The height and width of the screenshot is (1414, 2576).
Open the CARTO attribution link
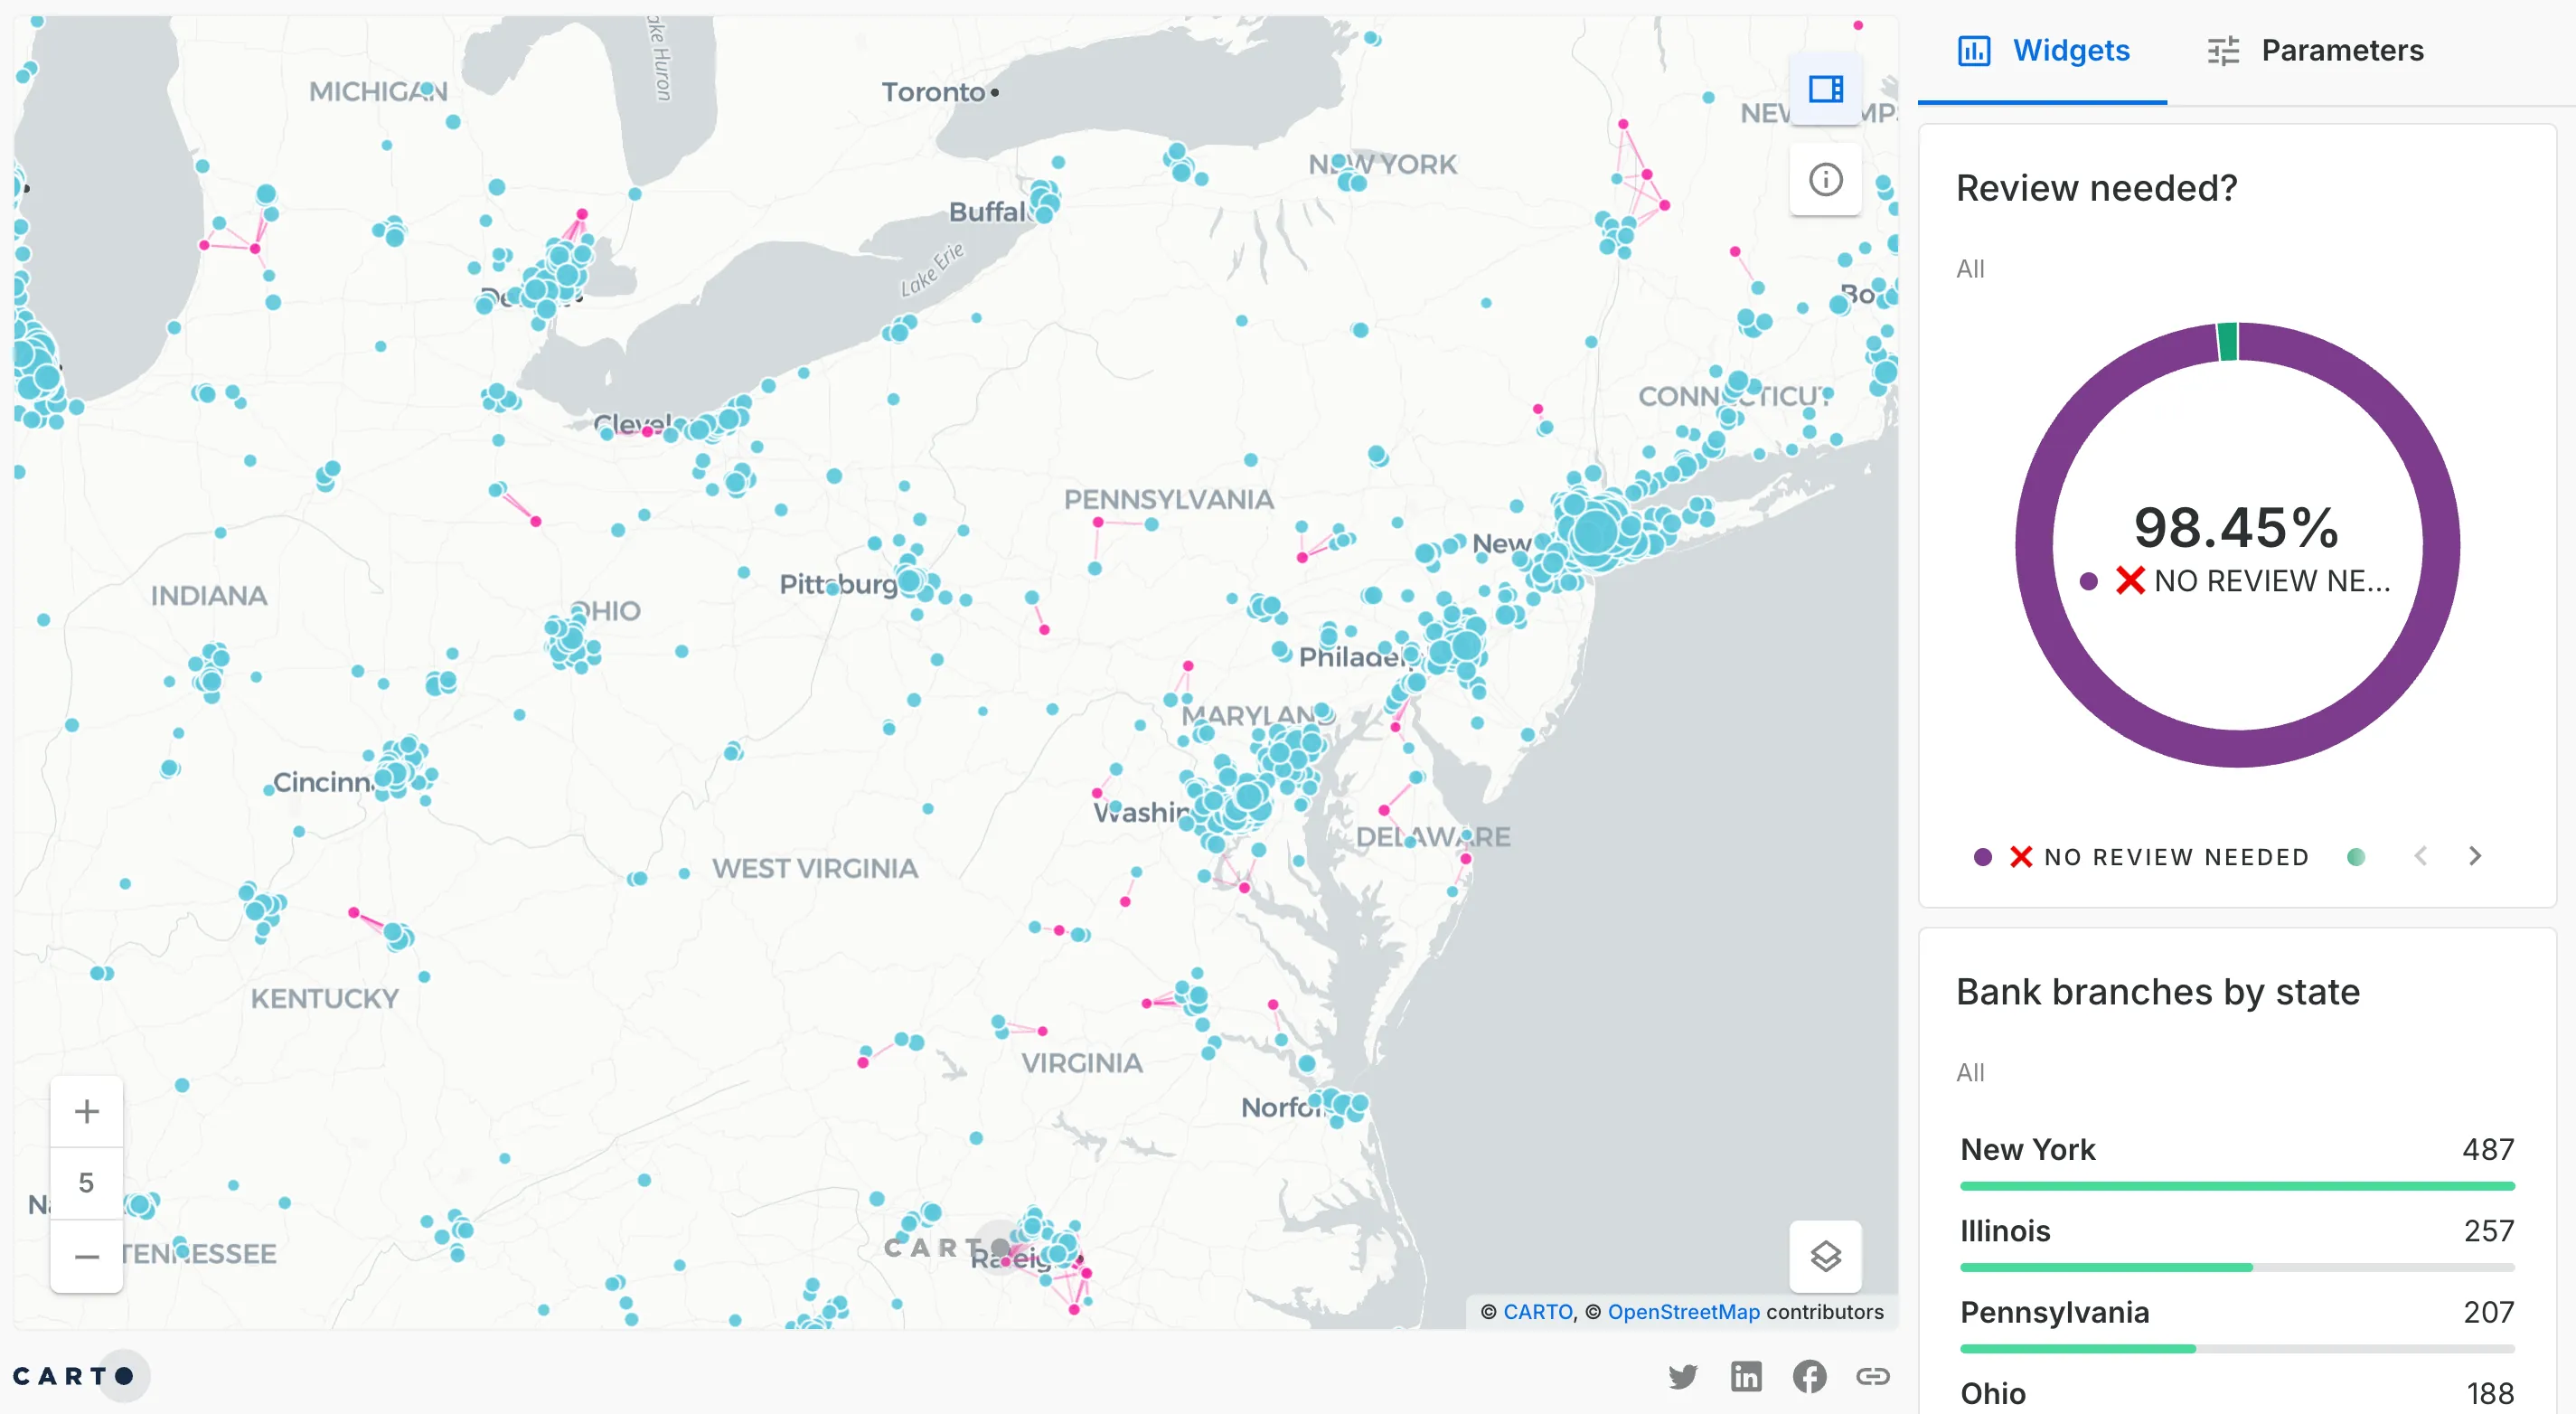tap(1537, 1312)
